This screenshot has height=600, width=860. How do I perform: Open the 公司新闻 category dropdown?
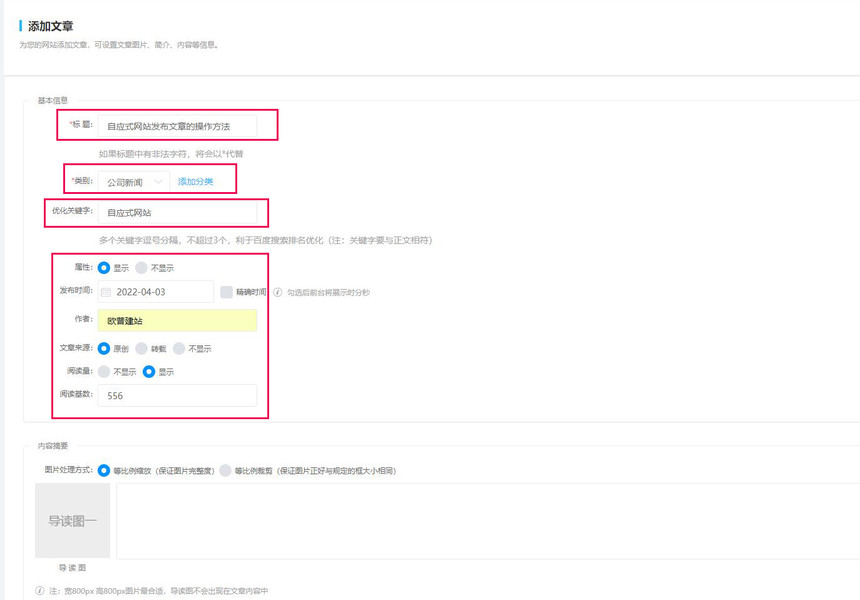tap(134, 182)
